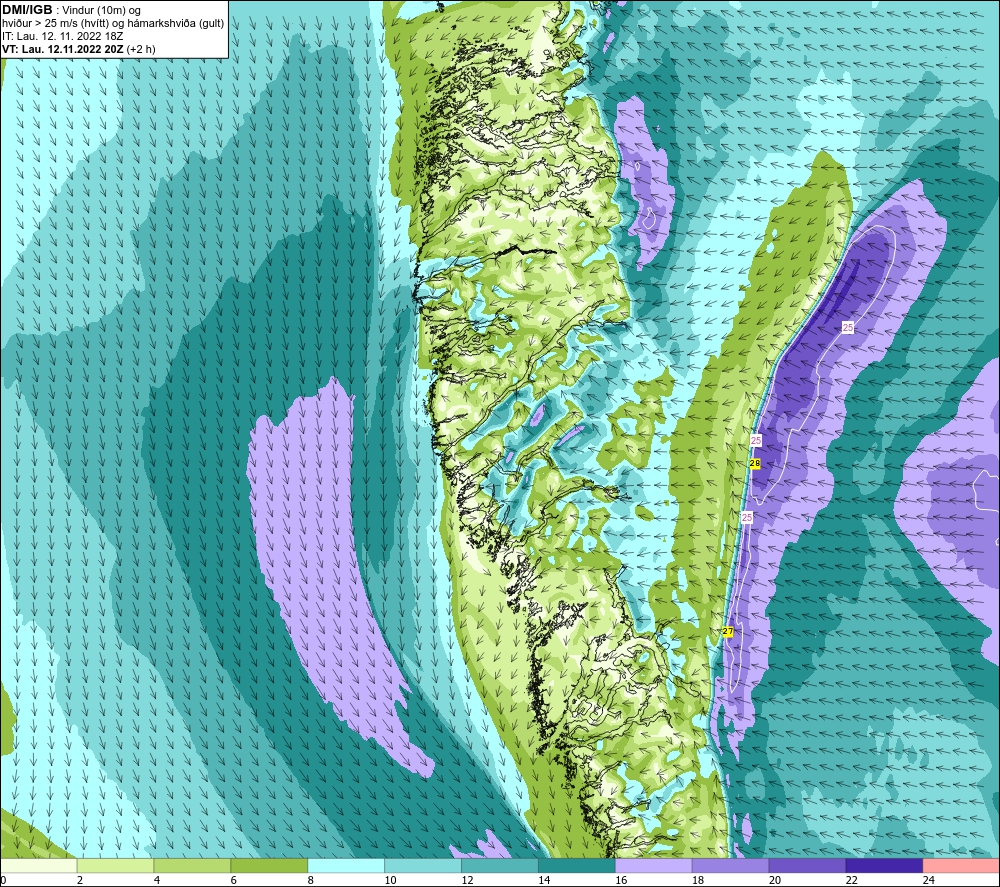Pick the 6–8 m/s dark green swatch
This screenshot has height=887, width=1000.
tap(269, 865)
